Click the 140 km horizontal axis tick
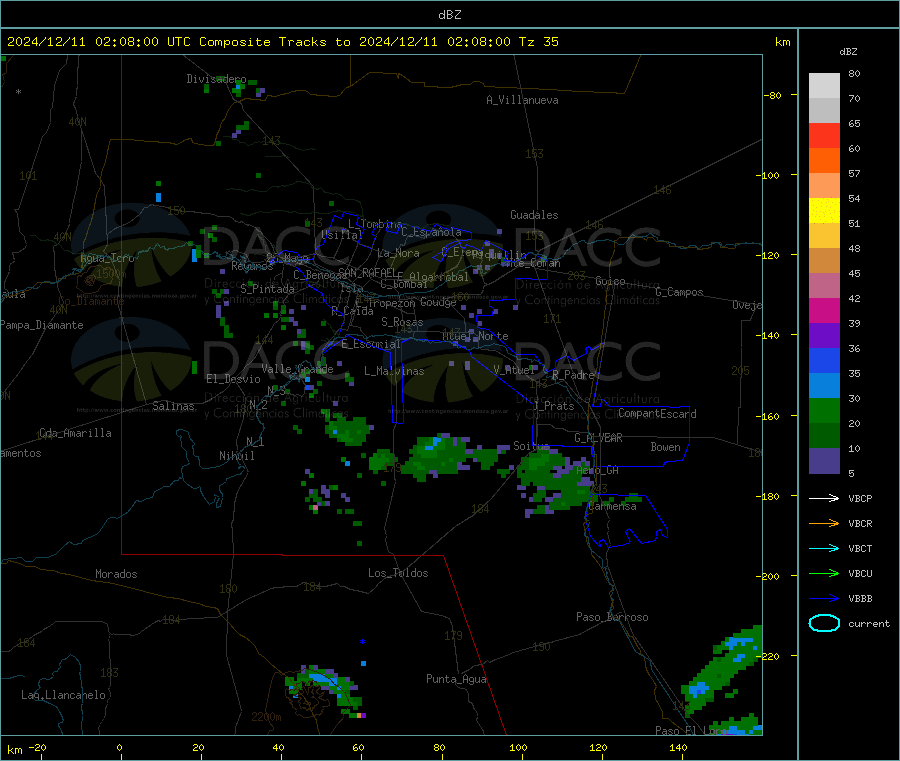The width and height of the screenshot is (900, 761). (678, 747)
